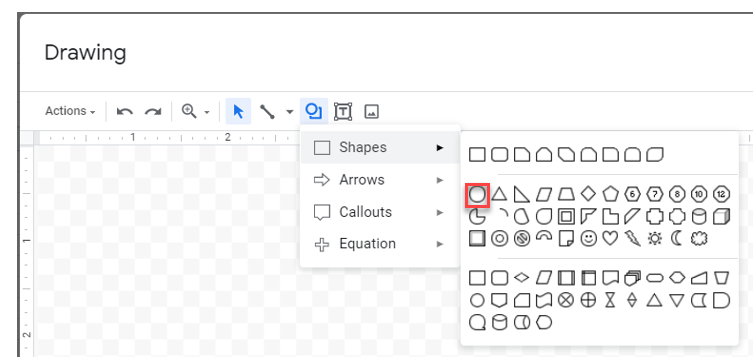Choose the line tool icon

(267, 111)
